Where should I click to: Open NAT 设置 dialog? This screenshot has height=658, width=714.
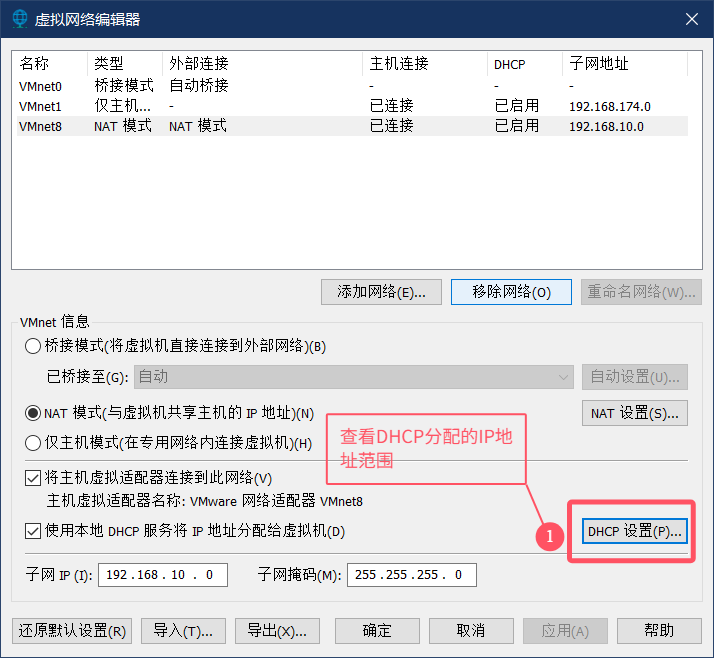[x=634, y=412]
